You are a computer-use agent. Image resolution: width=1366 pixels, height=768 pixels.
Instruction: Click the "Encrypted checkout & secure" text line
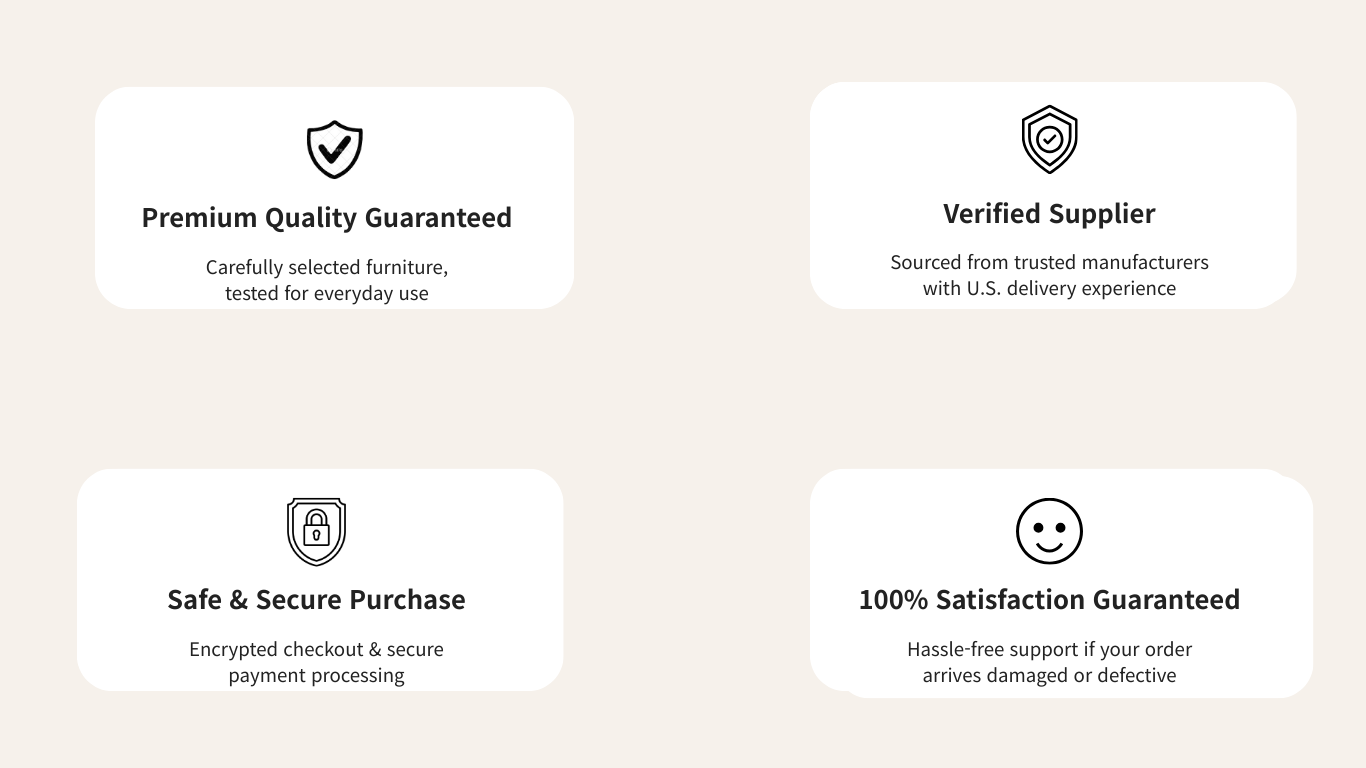(316, 650)
